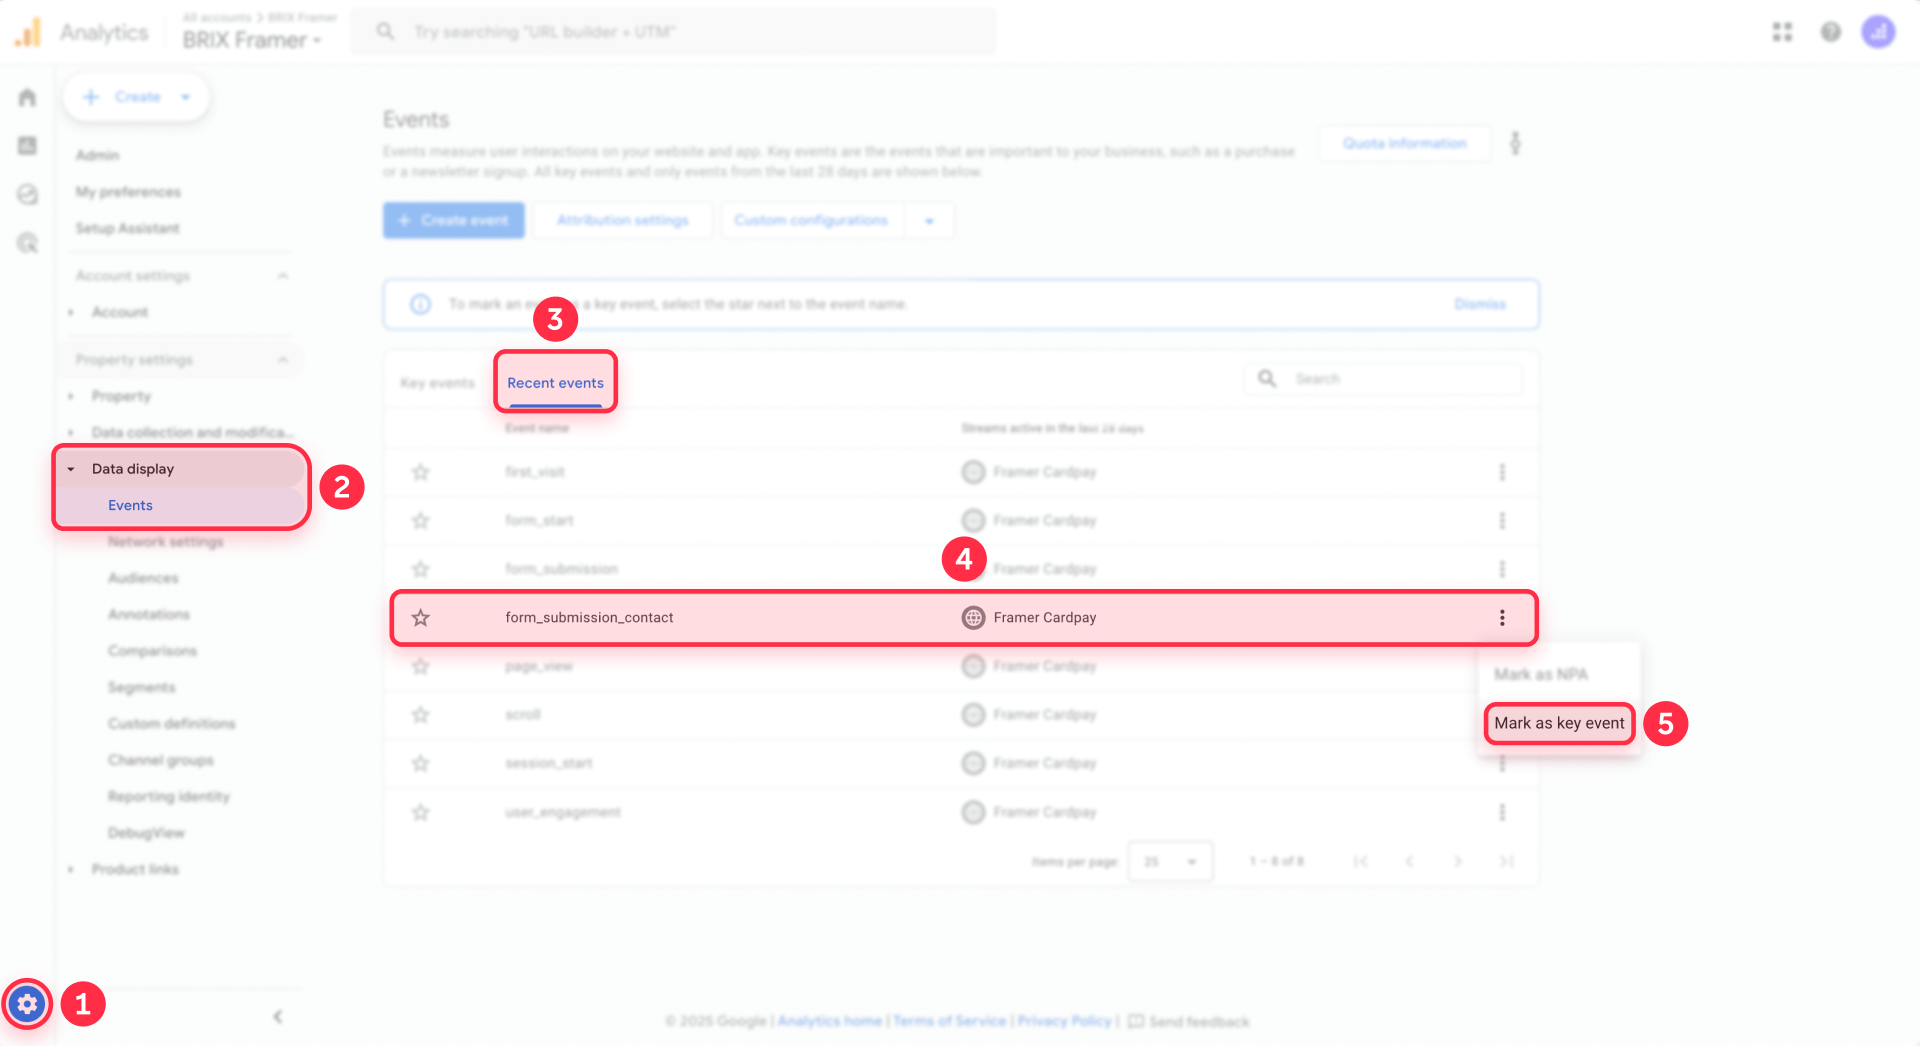Click the icon next to Quota information
Image resolution: width=1920 pixels, height=1046 pixels.
click(x=1515, y=143)
